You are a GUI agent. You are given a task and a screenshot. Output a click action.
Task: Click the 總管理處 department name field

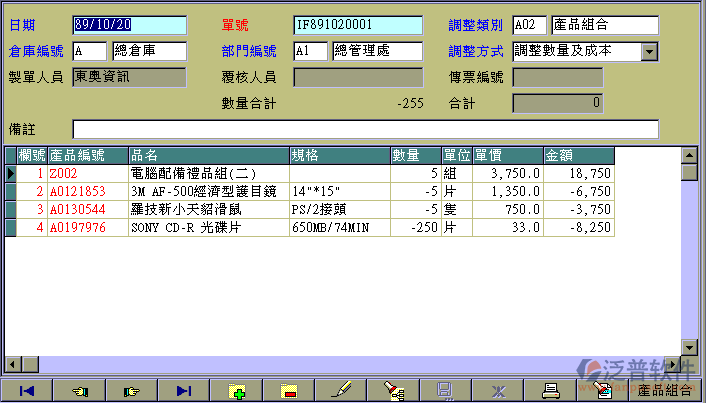377,51
